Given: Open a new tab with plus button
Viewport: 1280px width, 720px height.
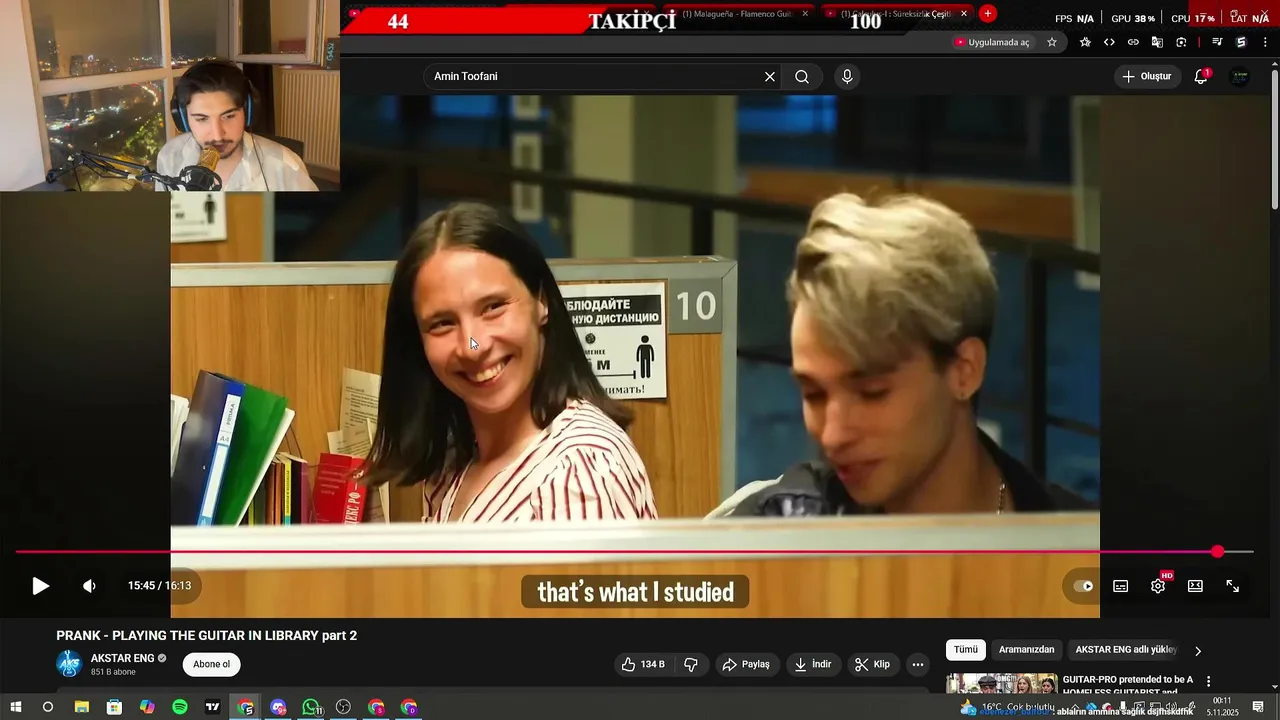Looking at the screenshot, I should (x=988, y=14).
